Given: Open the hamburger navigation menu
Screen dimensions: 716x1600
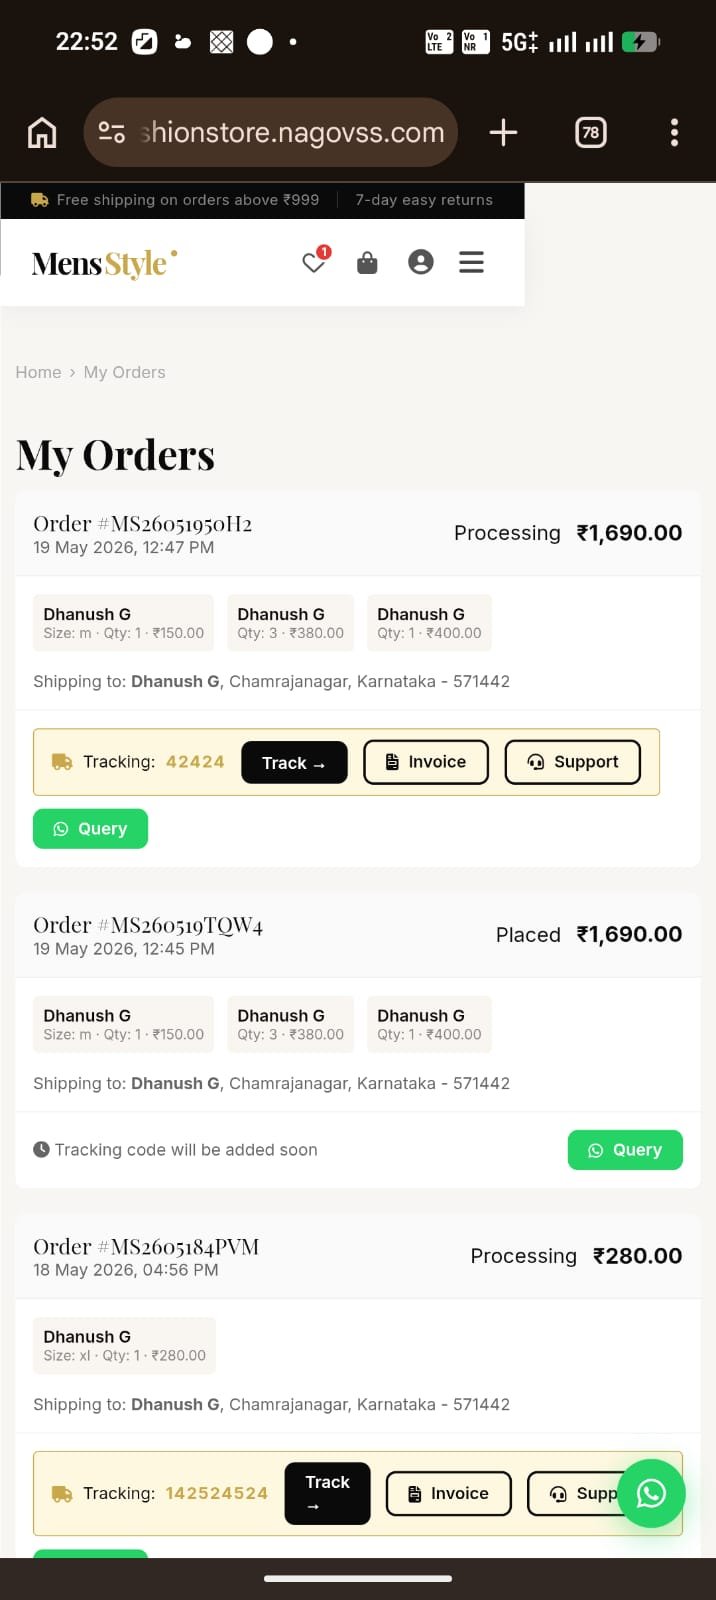Looking at the screenshot, I should click(471, 262).
